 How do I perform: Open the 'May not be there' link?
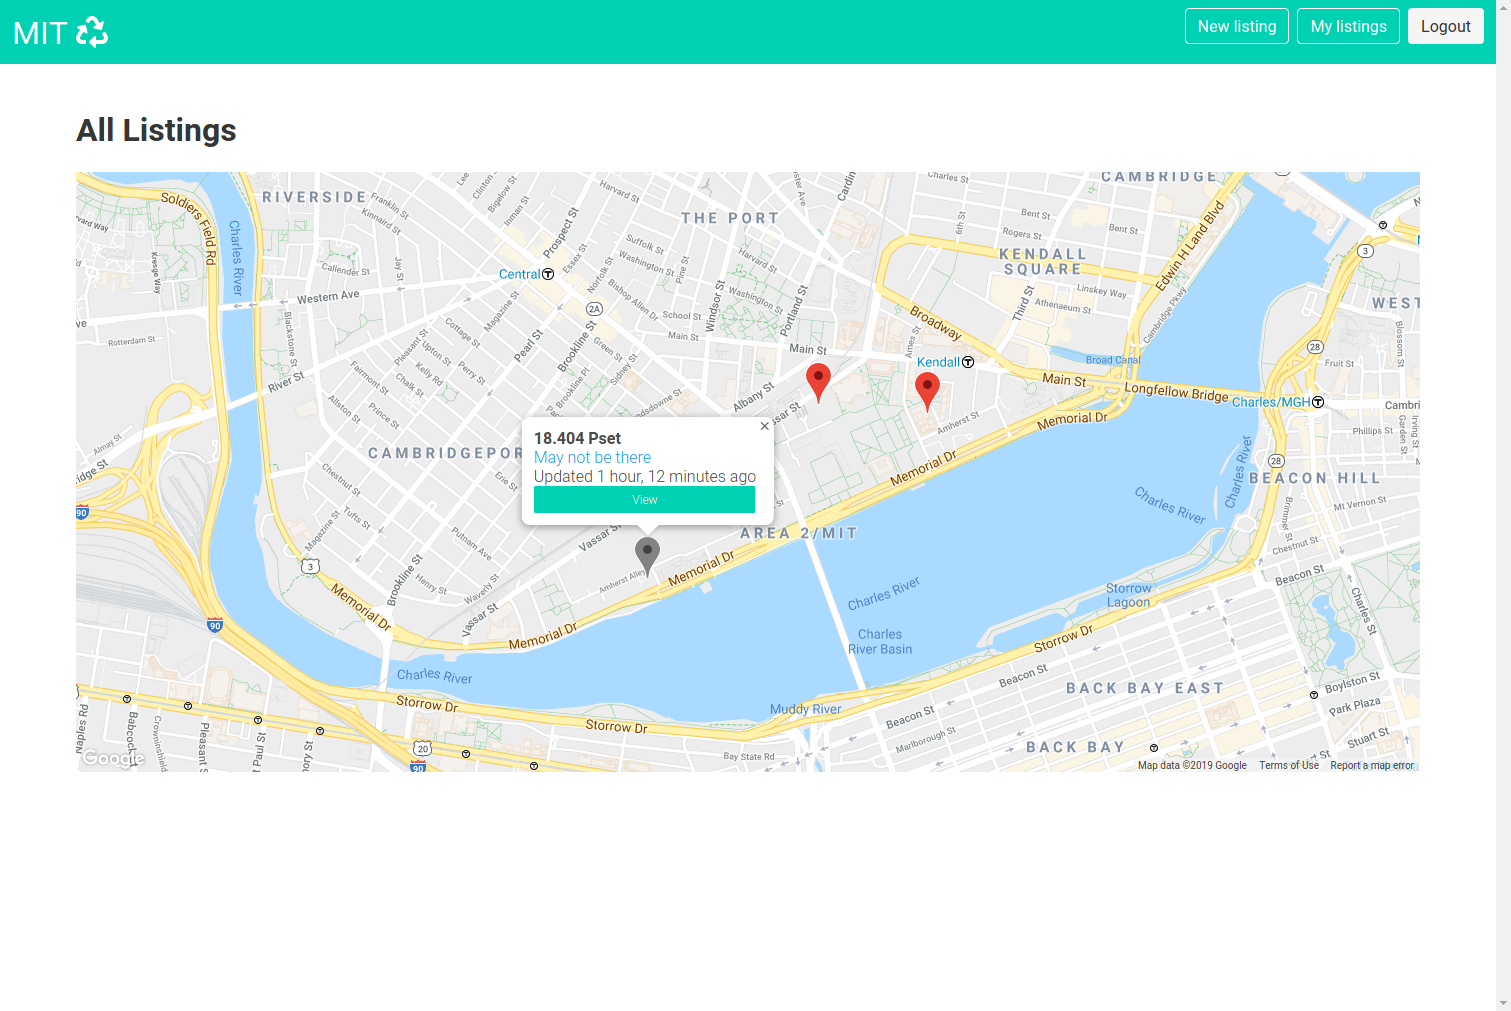[592, 457]
